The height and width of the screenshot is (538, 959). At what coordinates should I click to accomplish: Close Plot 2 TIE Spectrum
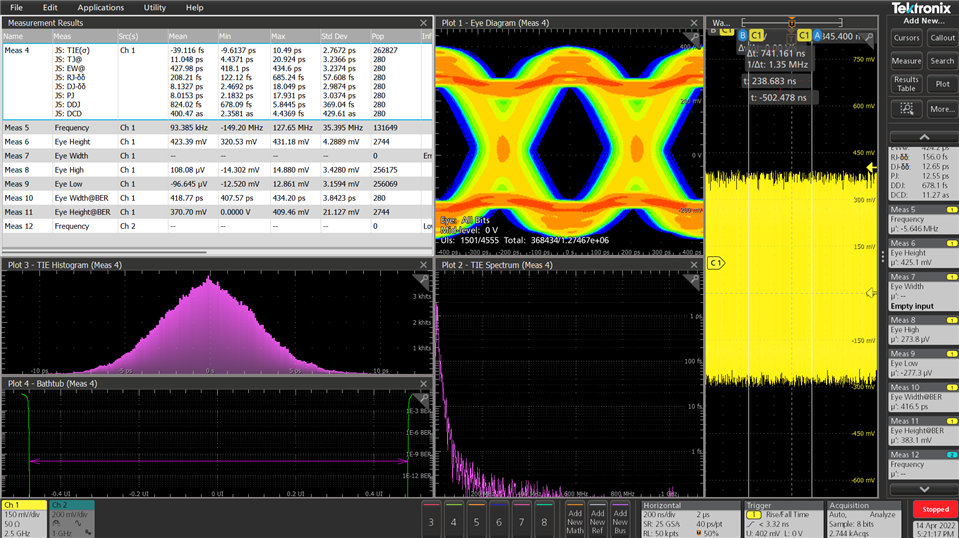694,265
